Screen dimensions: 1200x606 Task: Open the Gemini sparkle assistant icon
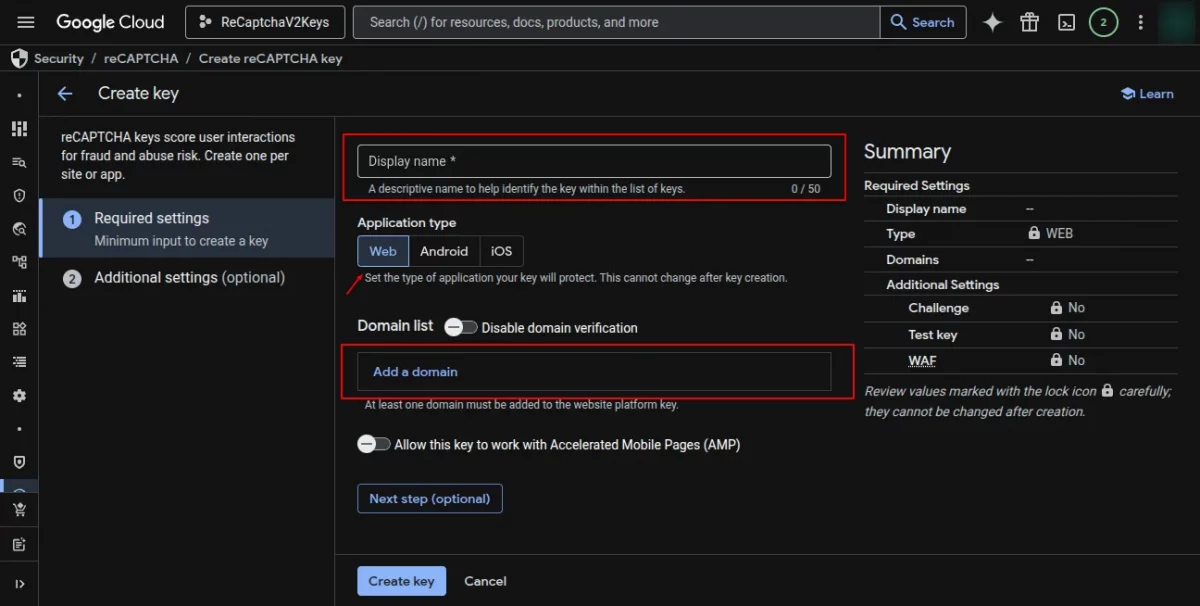point(992,22)
